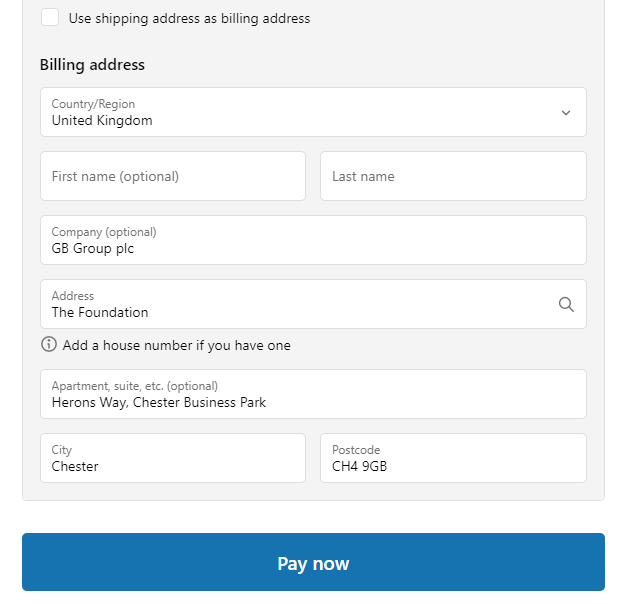Click the 'Company (optional)' label text
This screenshot has height=604, width=632.
[104, 232]
